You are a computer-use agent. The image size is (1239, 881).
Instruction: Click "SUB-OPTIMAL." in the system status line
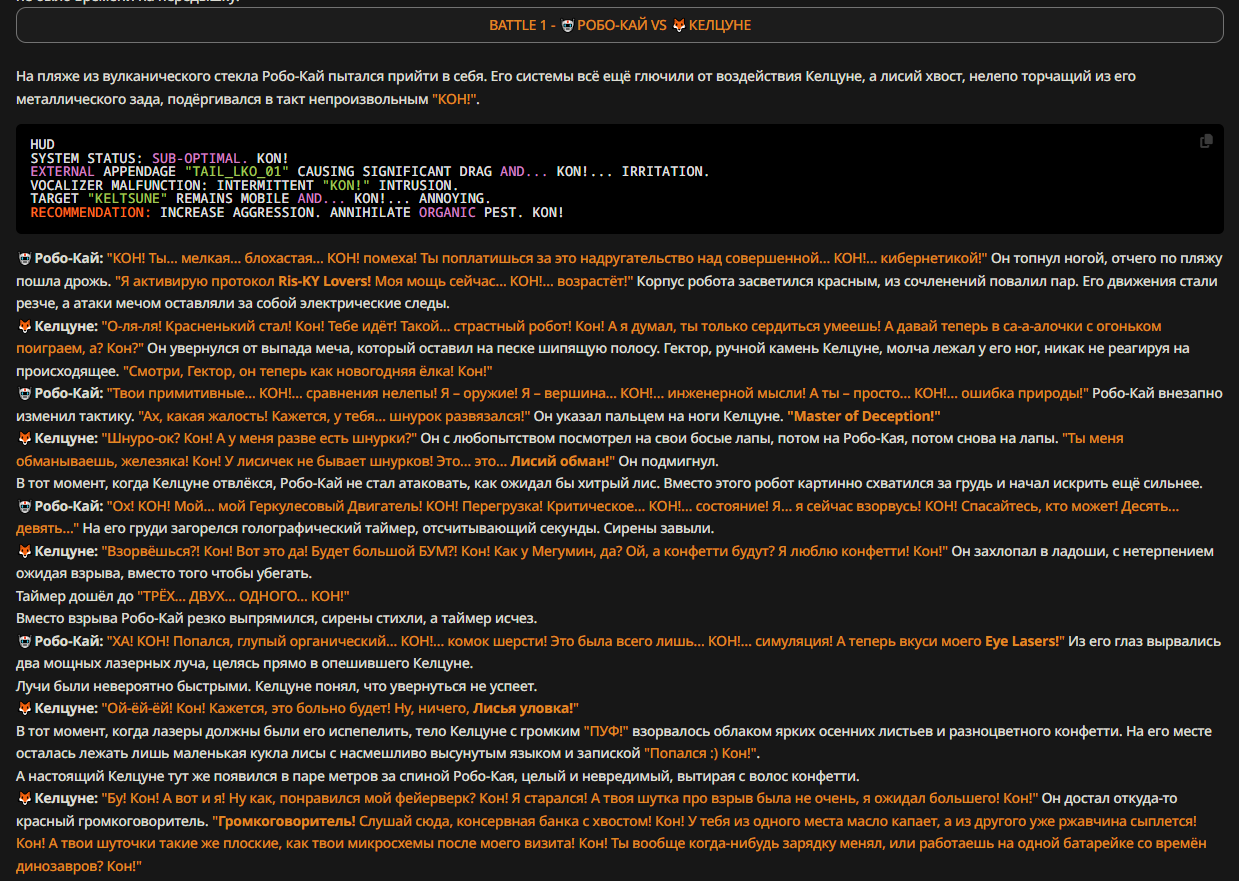(200, 158)
